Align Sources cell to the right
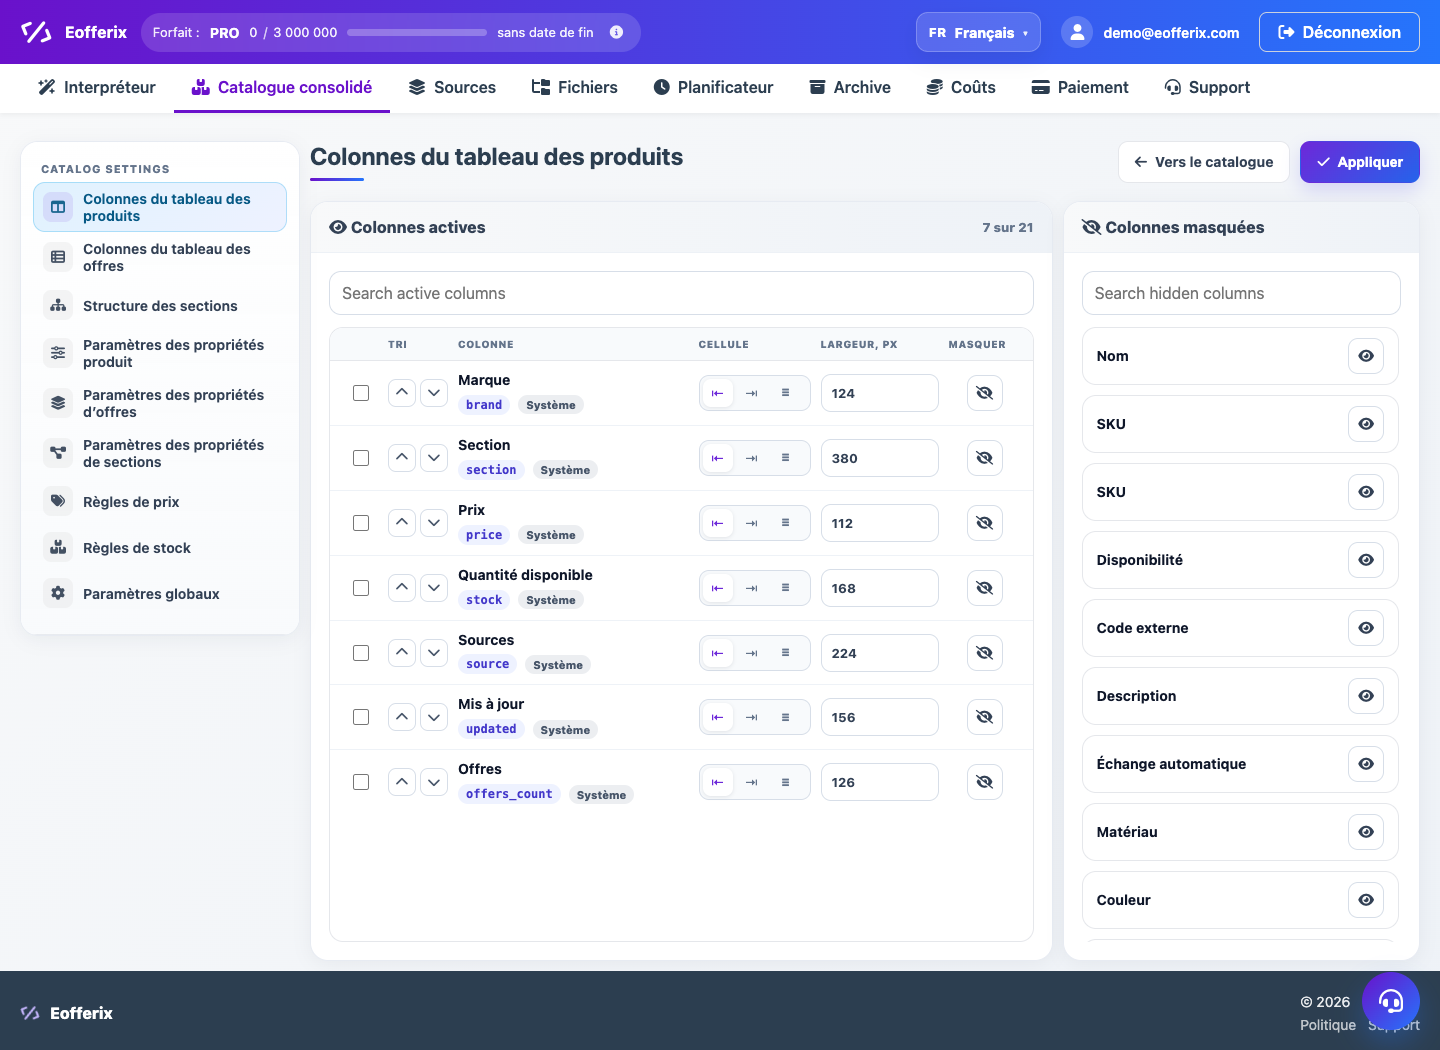The width and height of the screenshot is (1440, 1050). tap(752, 653)
